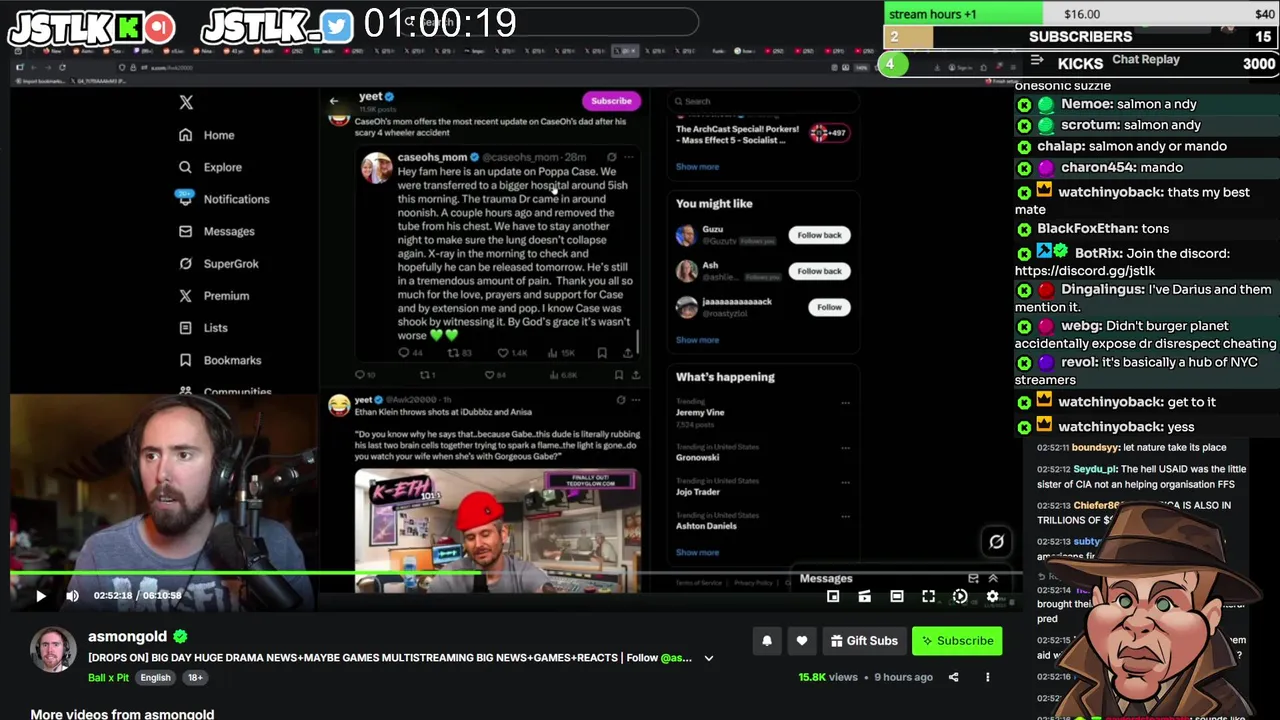This screenshot has height=720, width=1280.
Task: Go to Home in X sidebar
Action: [x=207, y=135]
